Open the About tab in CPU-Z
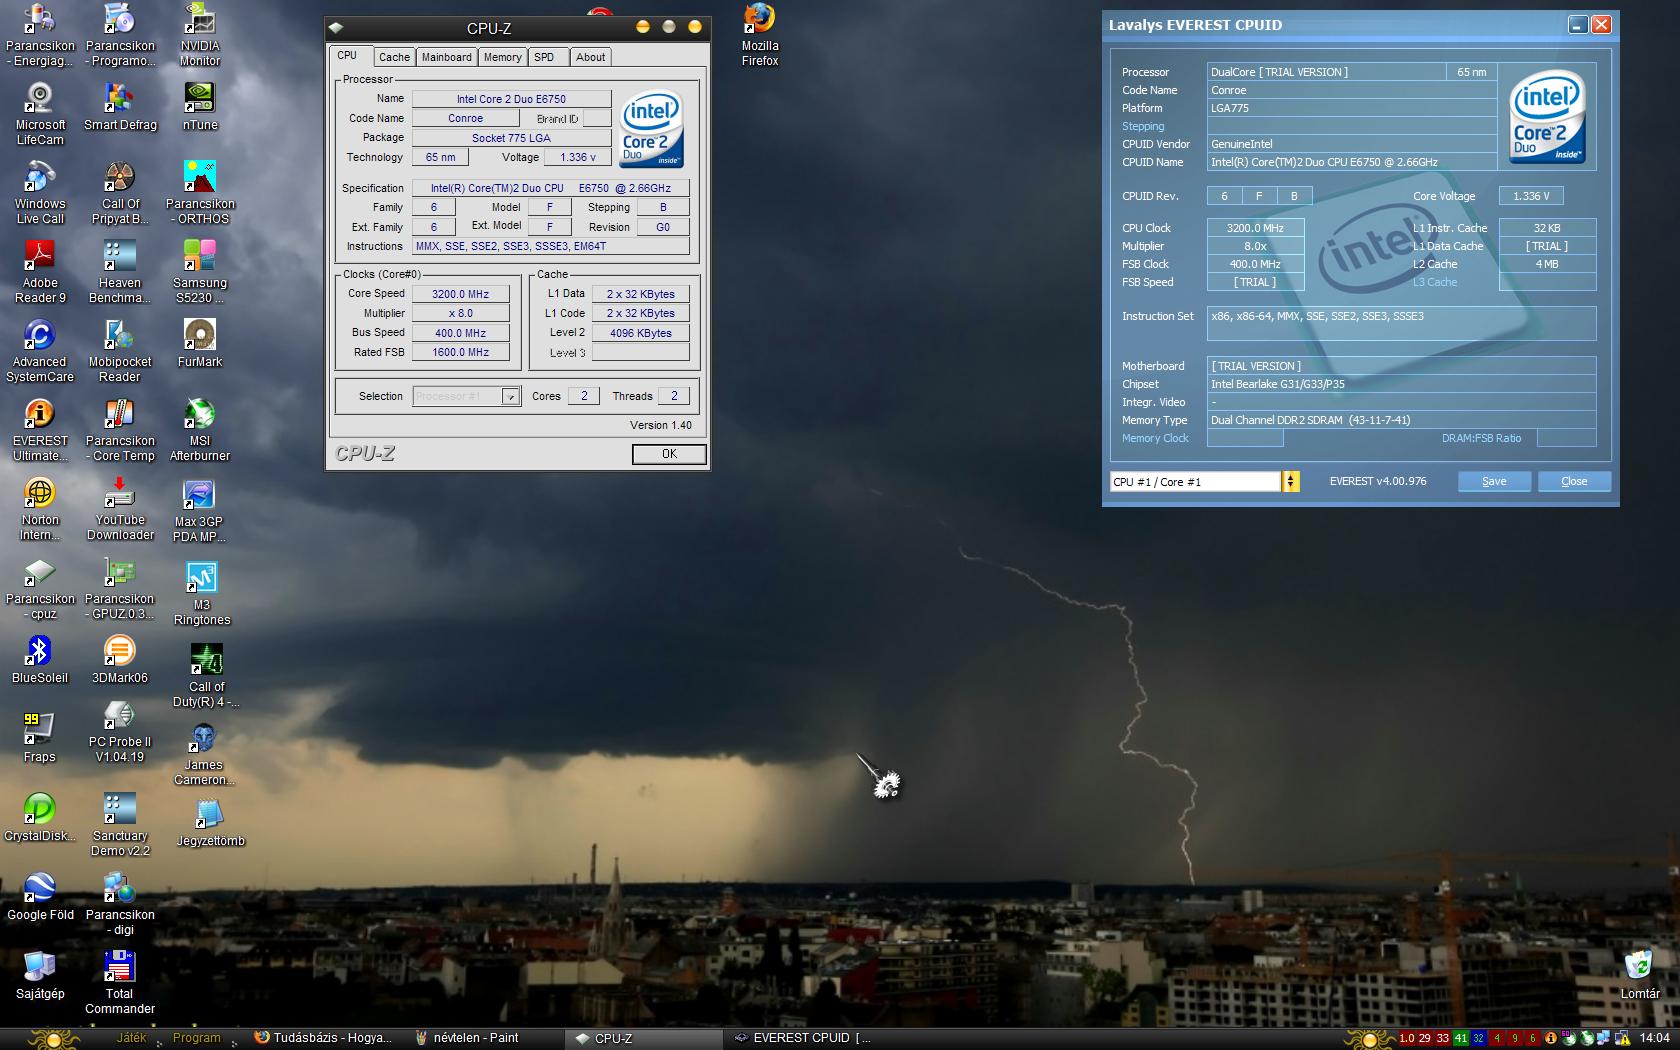 click(590, 57)
